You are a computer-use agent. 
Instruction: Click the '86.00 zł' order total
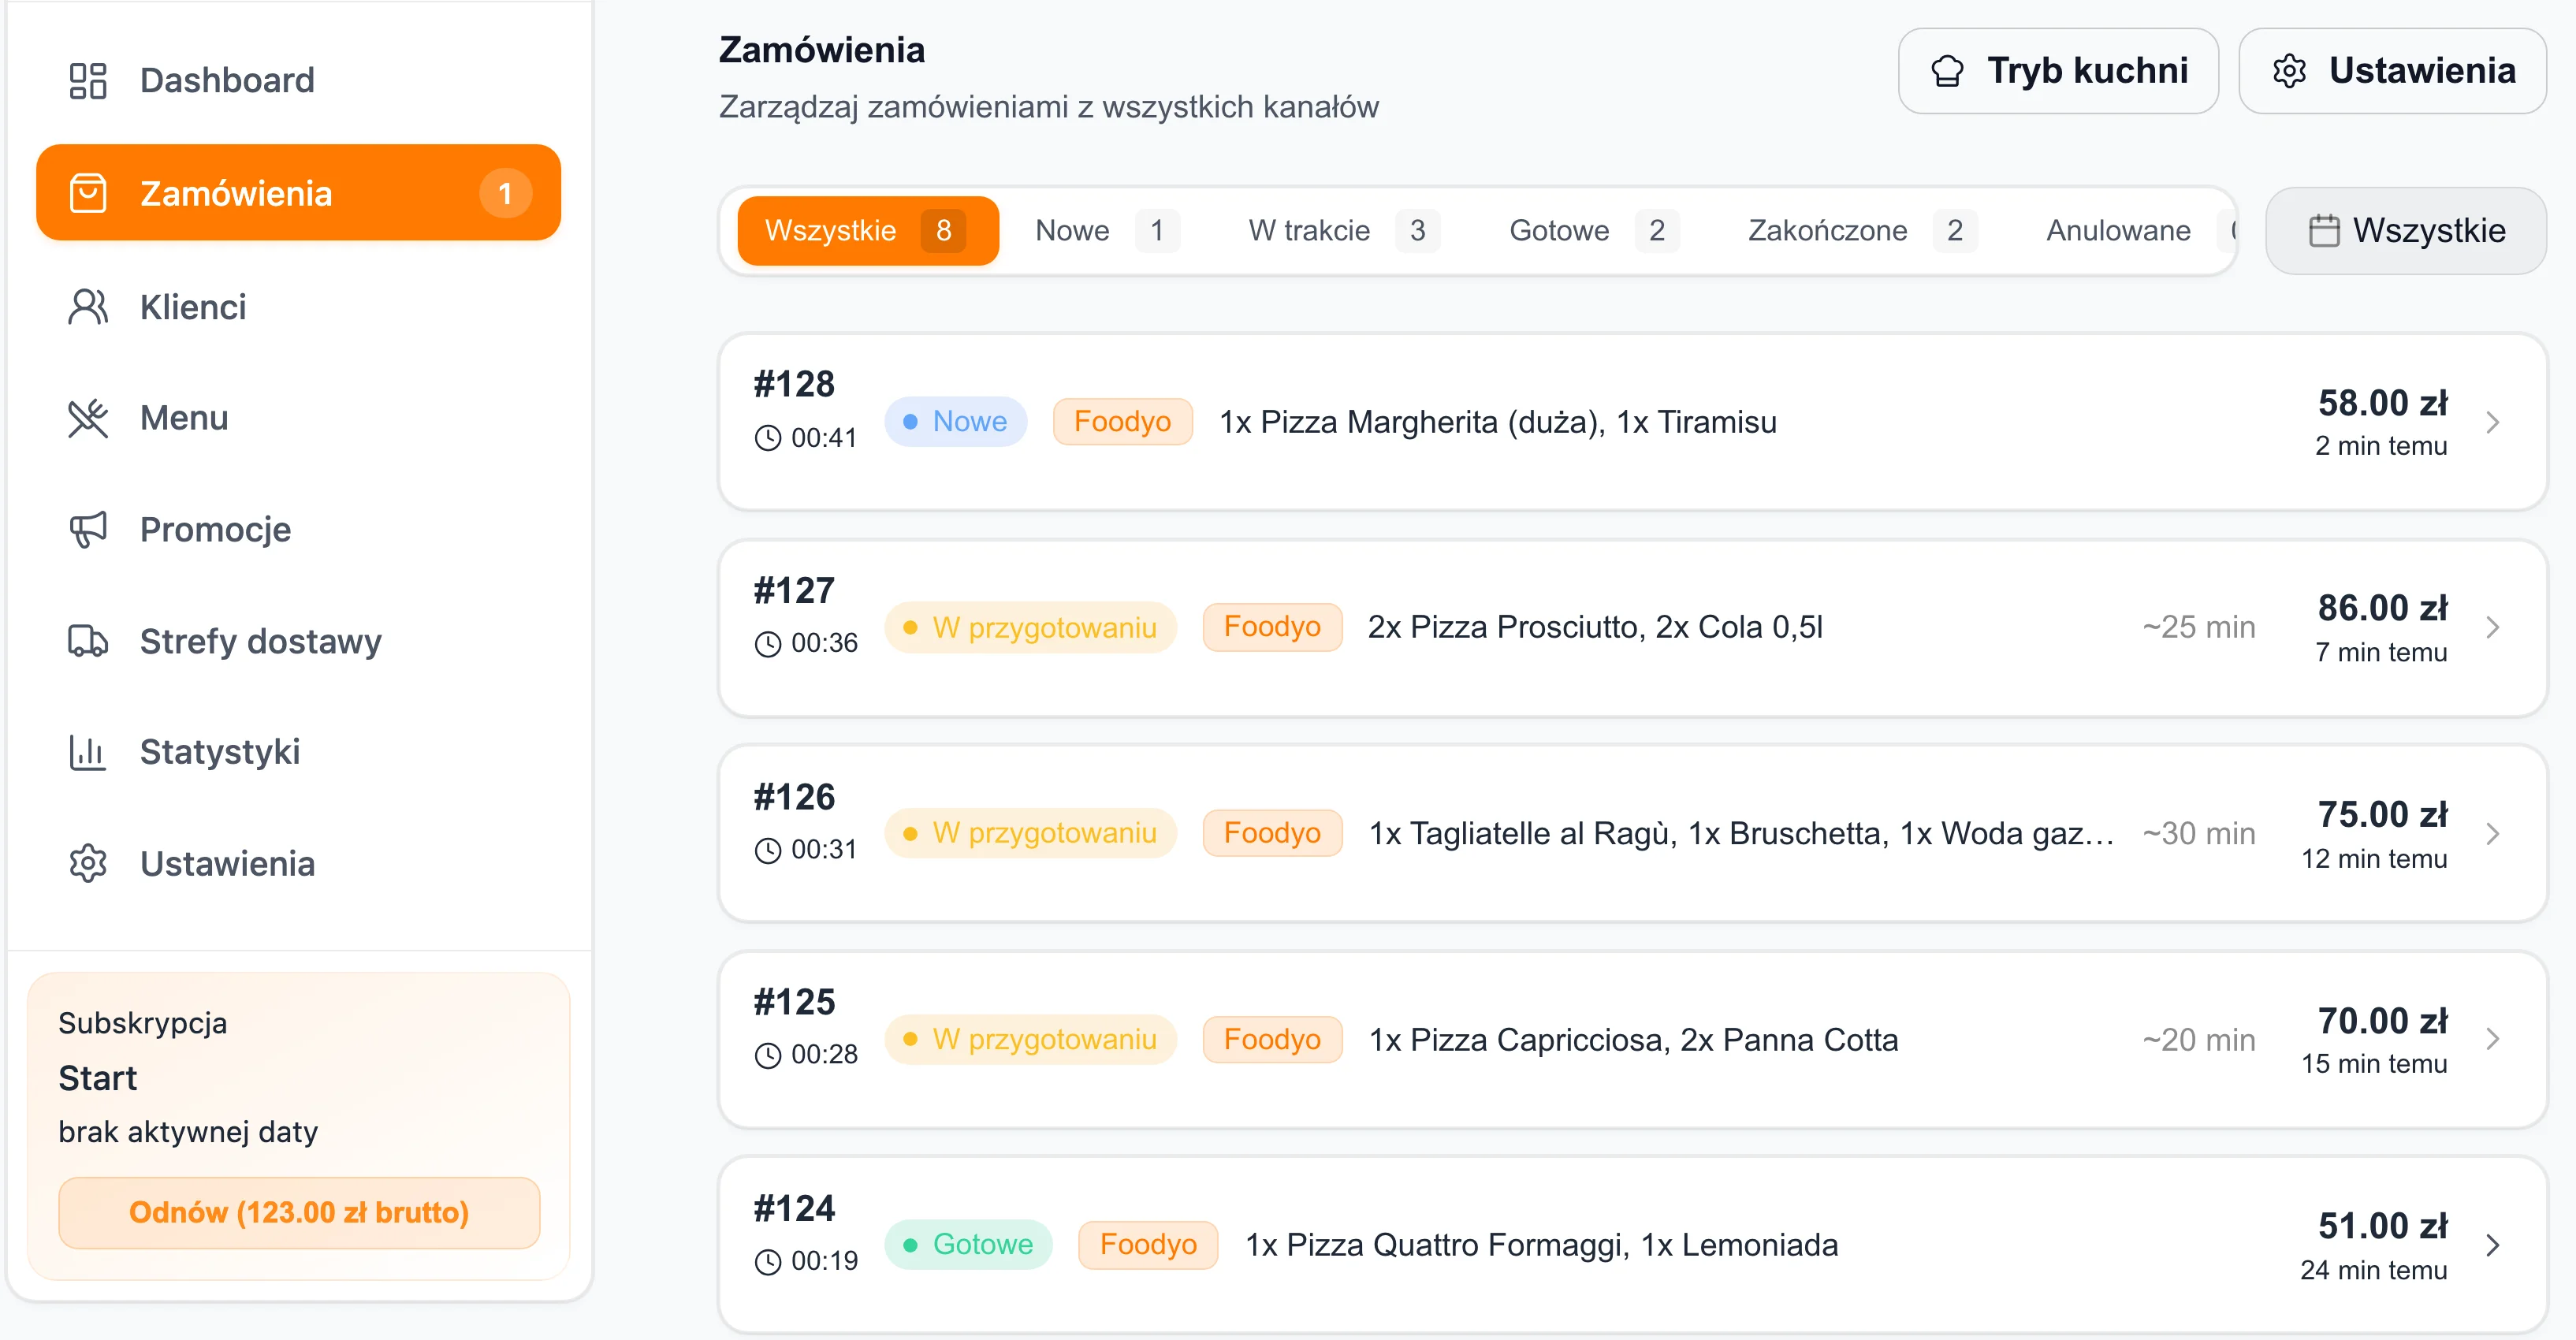pyautogui.click(x=2382, y=609)
